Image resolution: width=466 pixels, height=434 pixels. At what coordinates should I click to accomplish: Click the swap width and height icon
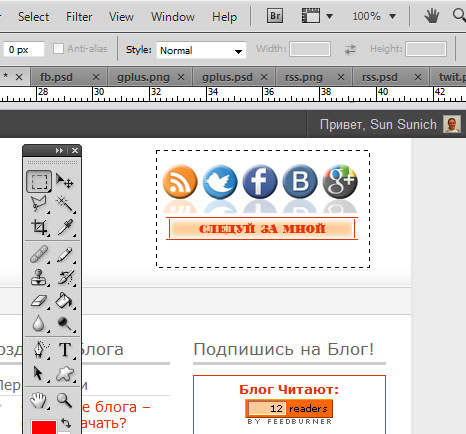(x=350, y=49)
